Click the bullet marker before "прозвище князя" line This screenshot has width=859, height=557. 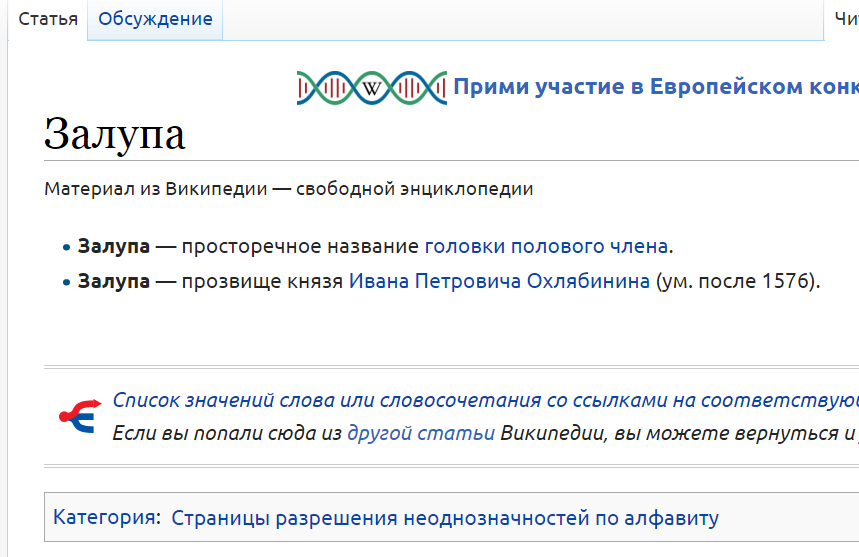click(x=67, y=282)
